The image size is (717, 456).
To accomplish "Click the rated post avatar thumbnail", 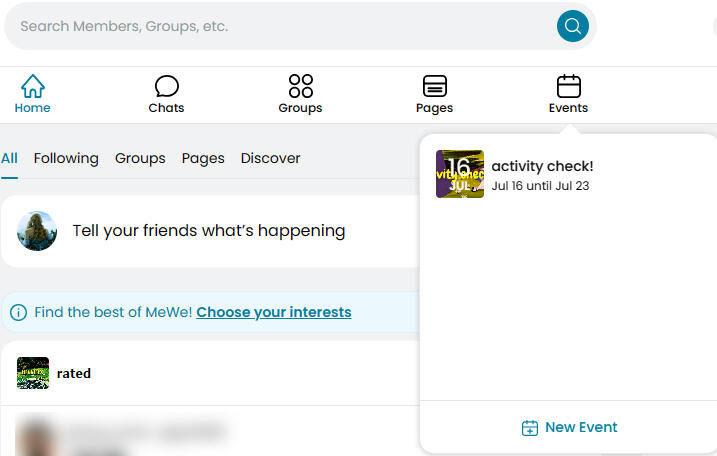I will [33, 373].
